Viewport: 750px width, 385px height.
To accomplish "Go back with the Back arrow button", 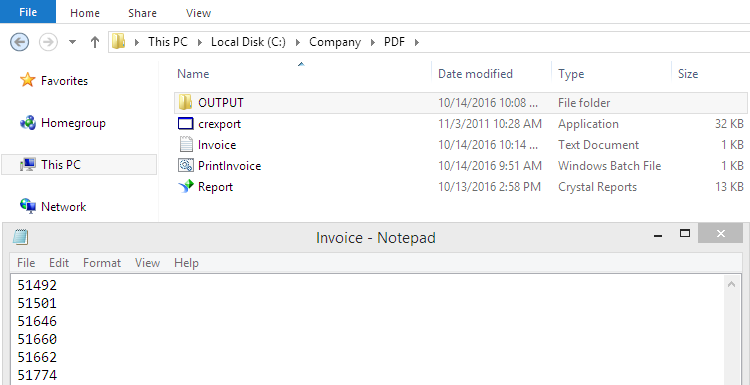I will click(20, 42).
